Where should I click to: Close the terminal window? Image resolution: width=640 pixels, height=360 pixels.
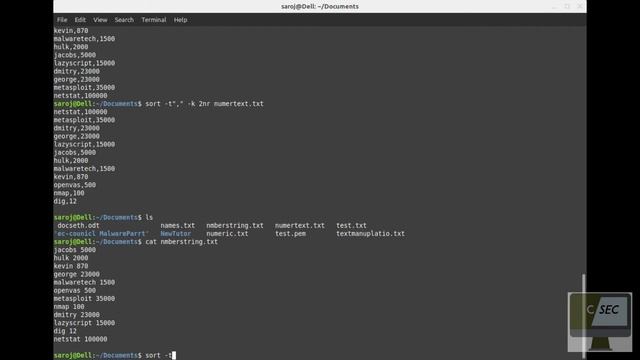pyautogui.click(x=580, y=6)
